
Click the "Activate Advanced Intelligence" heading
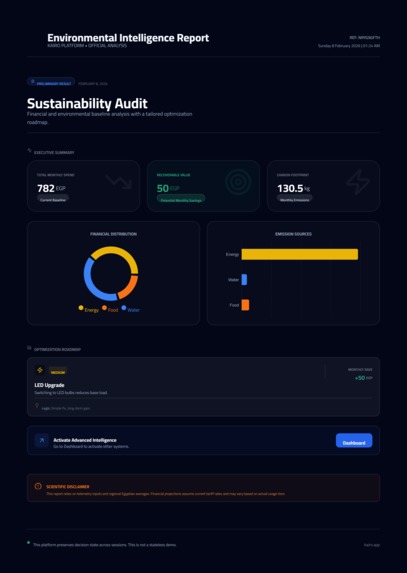click(85, 440)
